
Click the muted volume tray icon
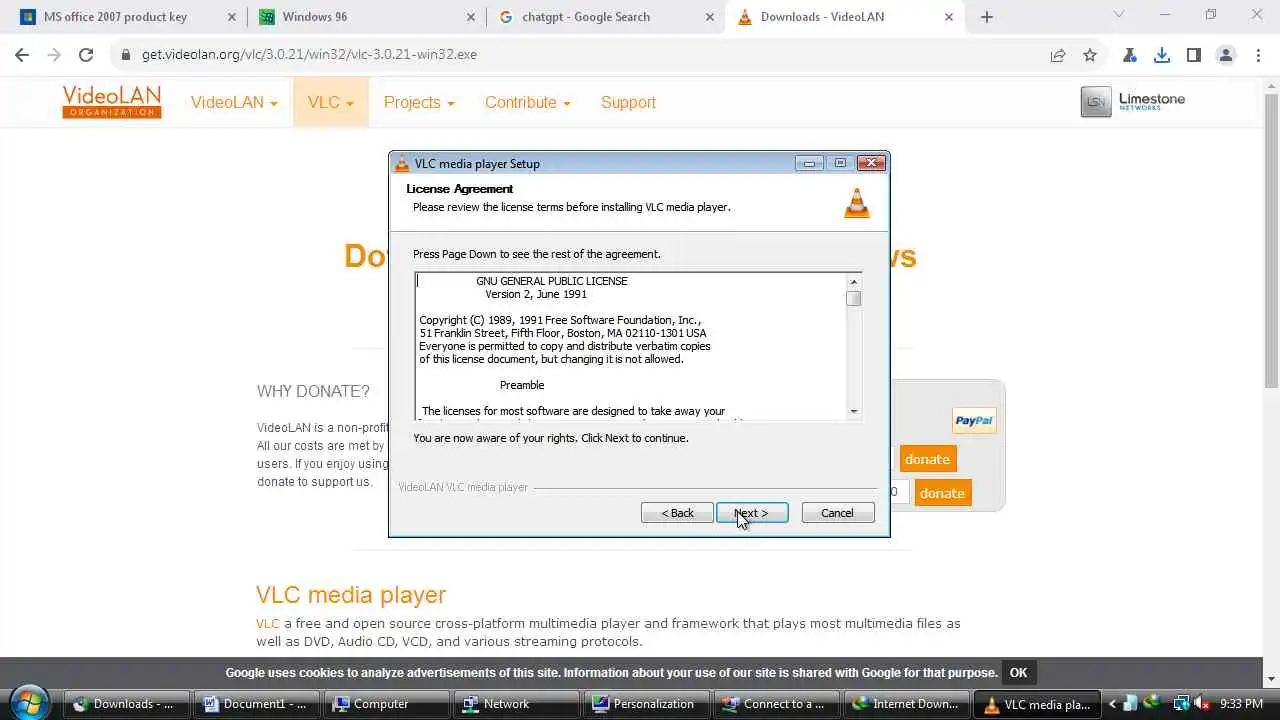point(1200,703)
